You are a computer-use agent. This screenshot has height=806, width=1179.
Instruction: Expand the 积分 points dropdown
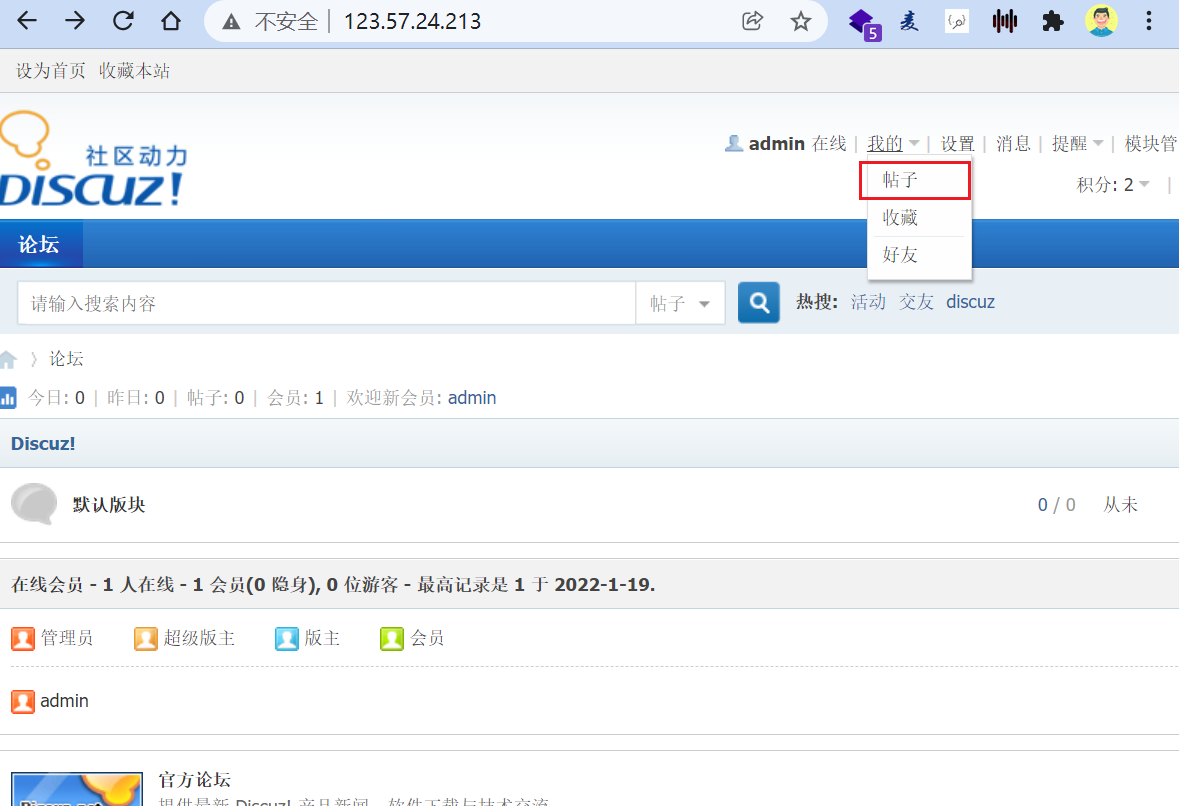(1113, 184)
